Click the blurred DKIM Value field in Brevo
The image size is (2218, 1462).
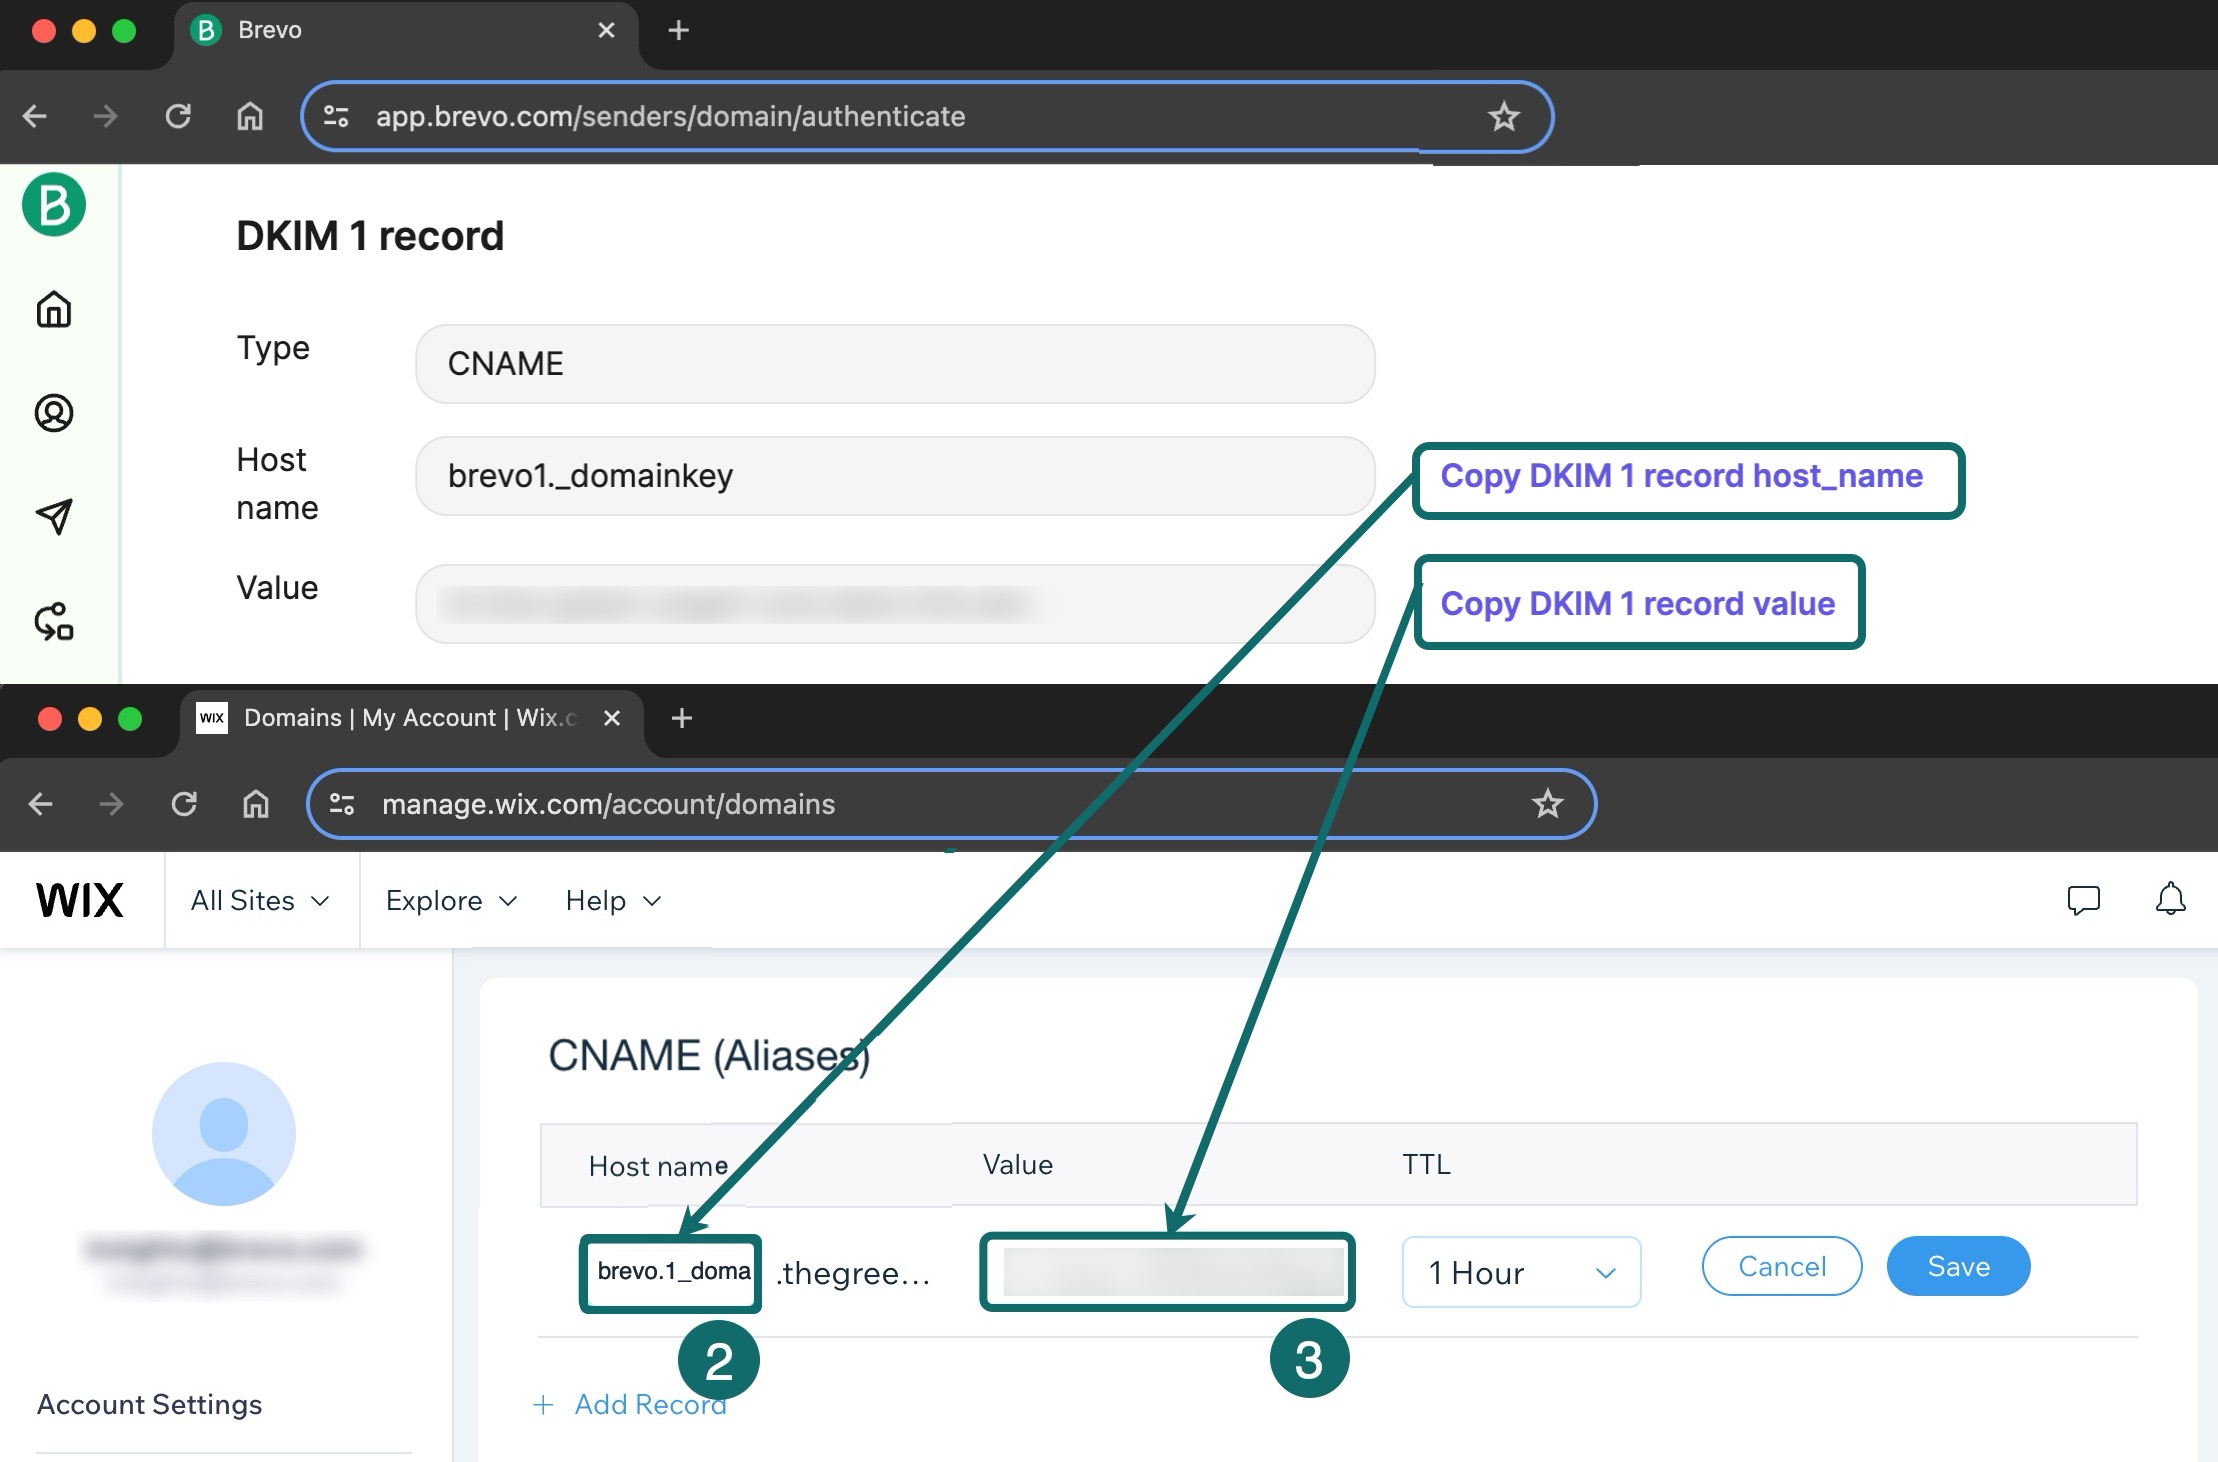[895, 604]
